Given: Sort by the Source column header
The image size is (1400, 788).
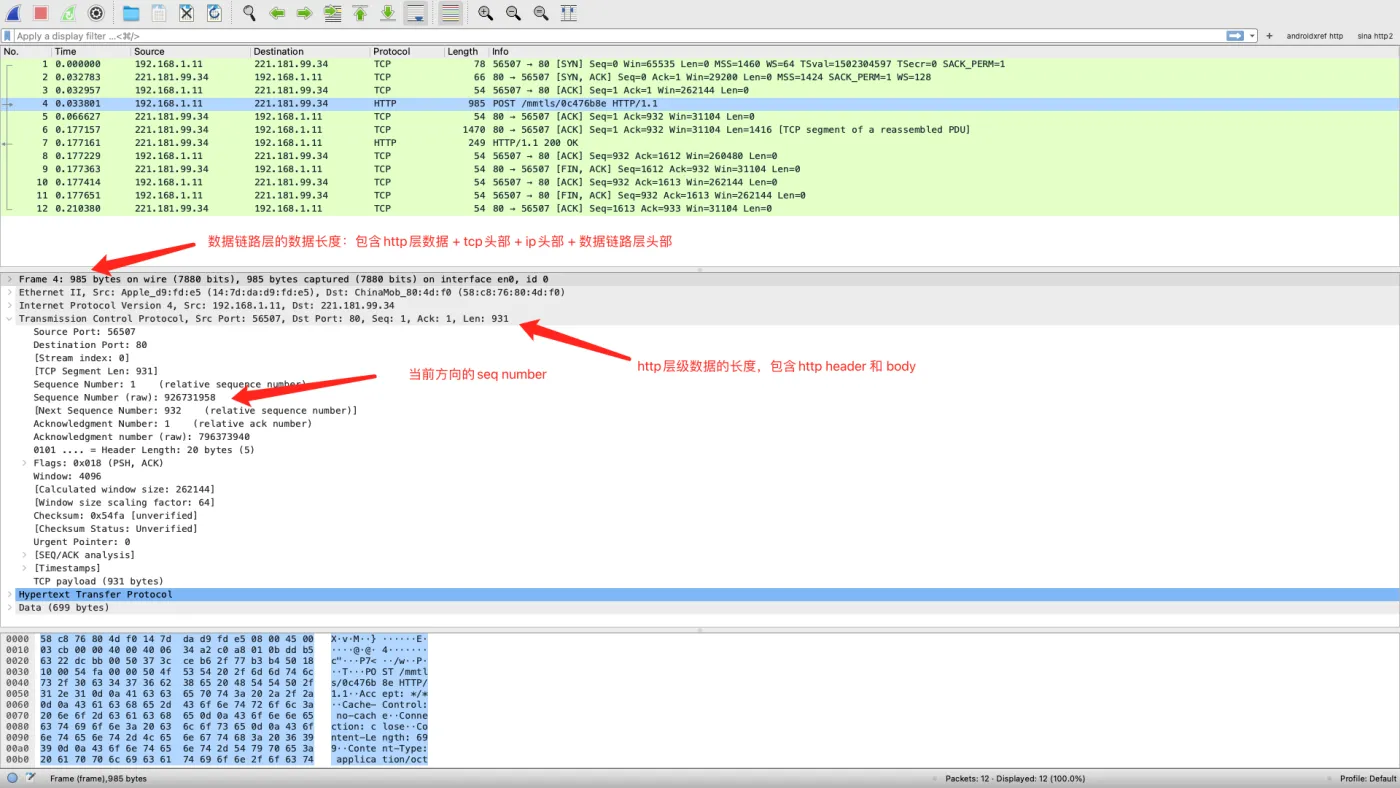Looking at the screenshot, I should click(x=190, y=51).
